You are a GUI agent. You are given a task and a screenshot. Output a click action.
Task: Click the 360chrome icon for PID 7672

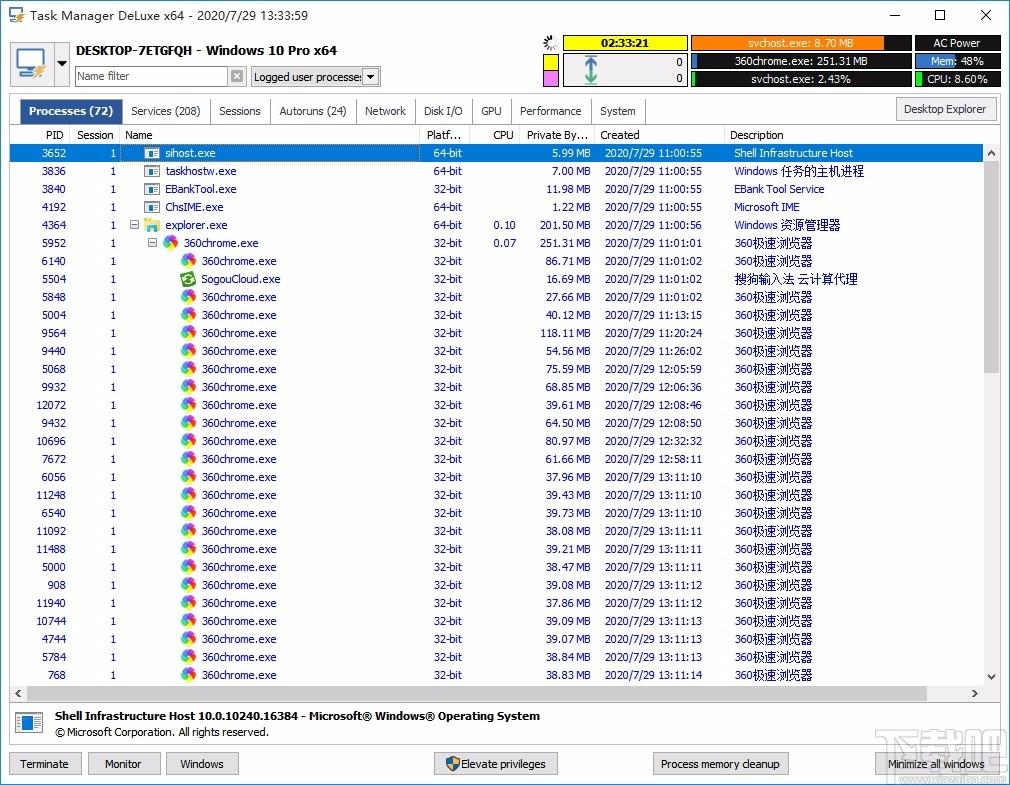pos(189,459)
